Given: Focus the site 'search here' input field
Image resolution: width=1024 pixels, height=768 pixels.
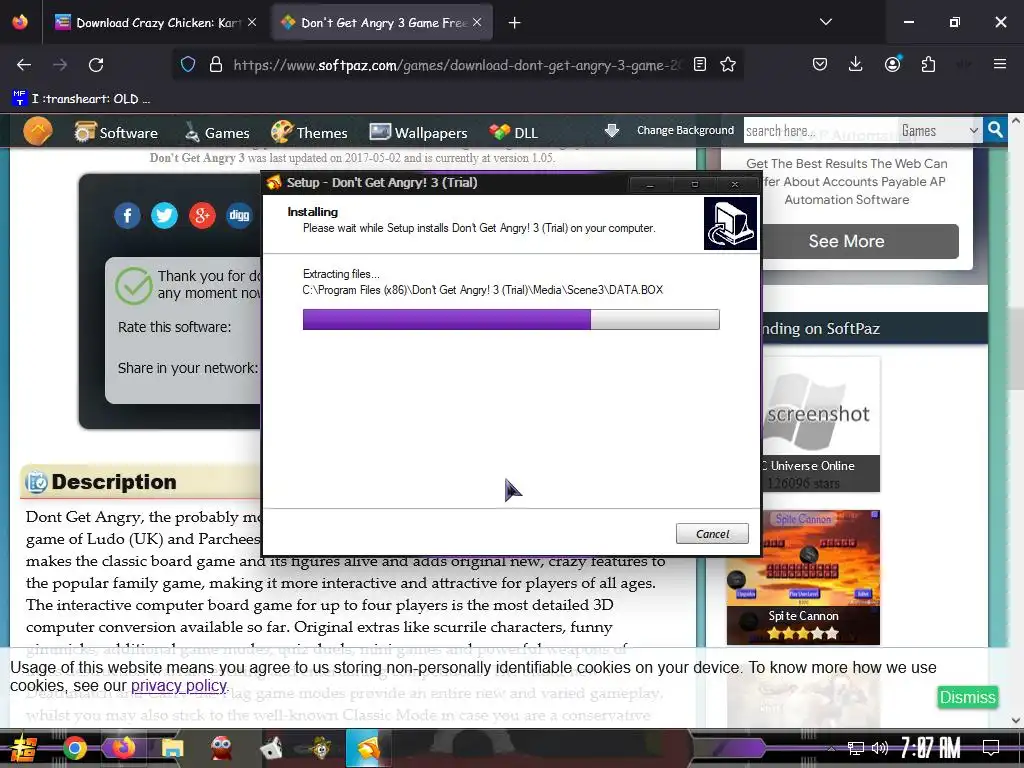Looking at the screenshot, I should tap(820, 131).
